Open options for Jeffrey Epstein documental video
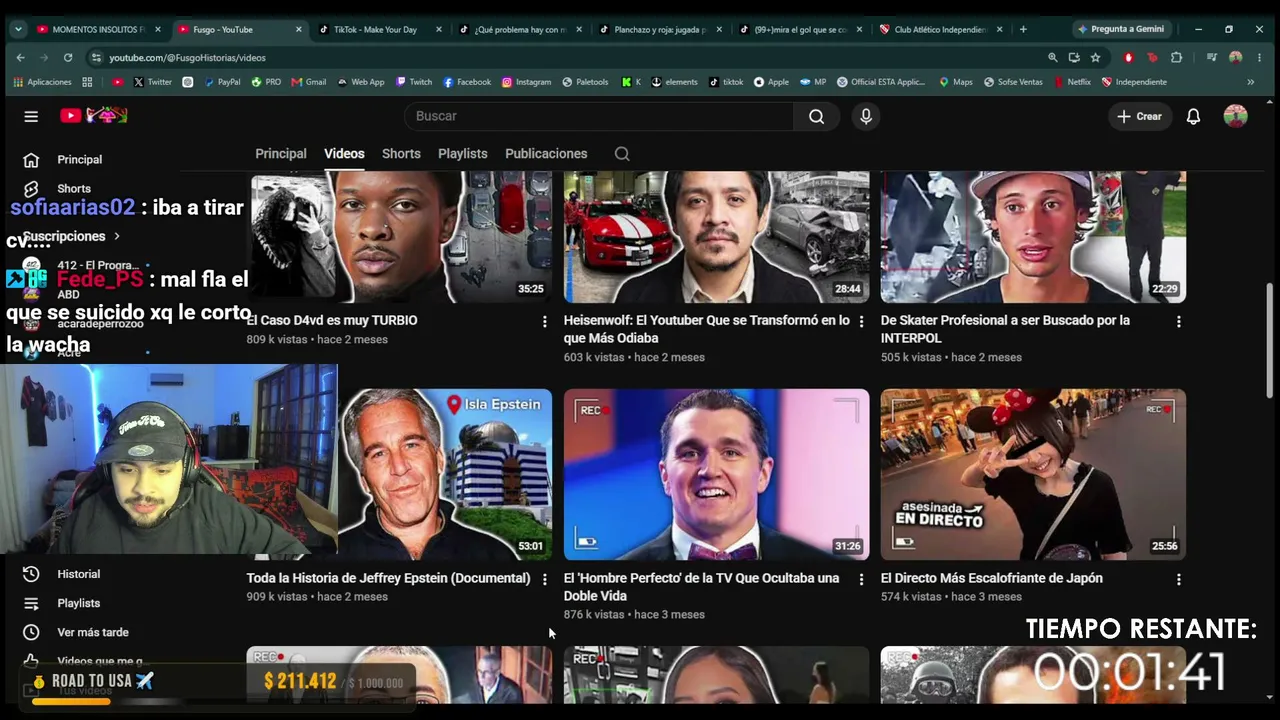The width and height of the screenshot is (1280, 720). (544, 579)
